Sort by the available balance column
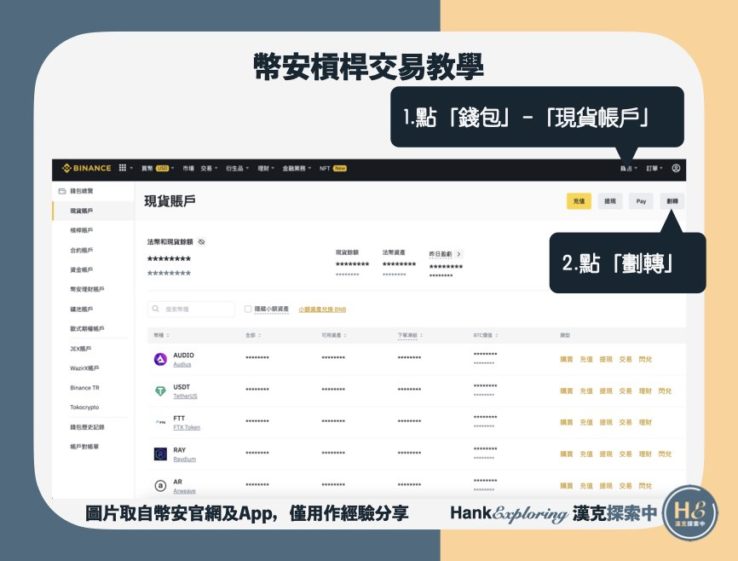The width and height of the screenshot is (738, 561). (334, 335)
